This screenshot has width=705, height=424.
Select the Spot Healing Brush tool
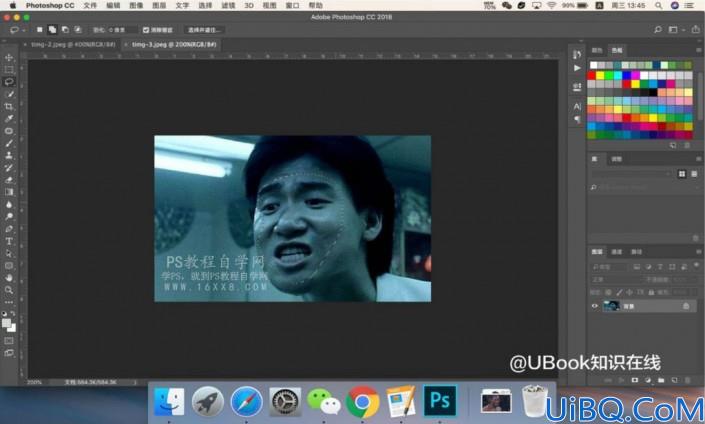pos(9,131)
